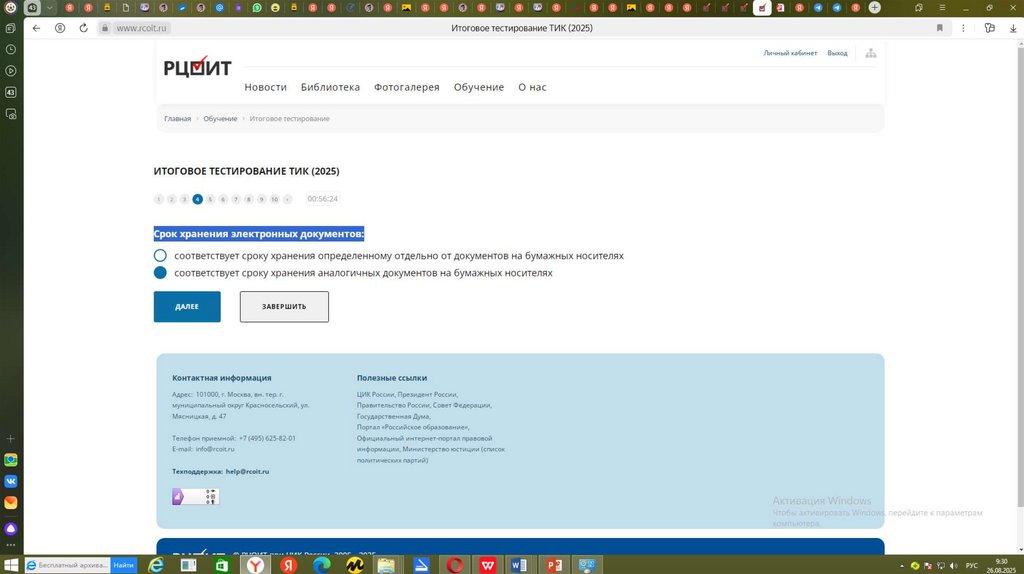Open Microsoft Edge from the taskbar
The width and height of the screenshot is (1024, 574).
[321, 565]
